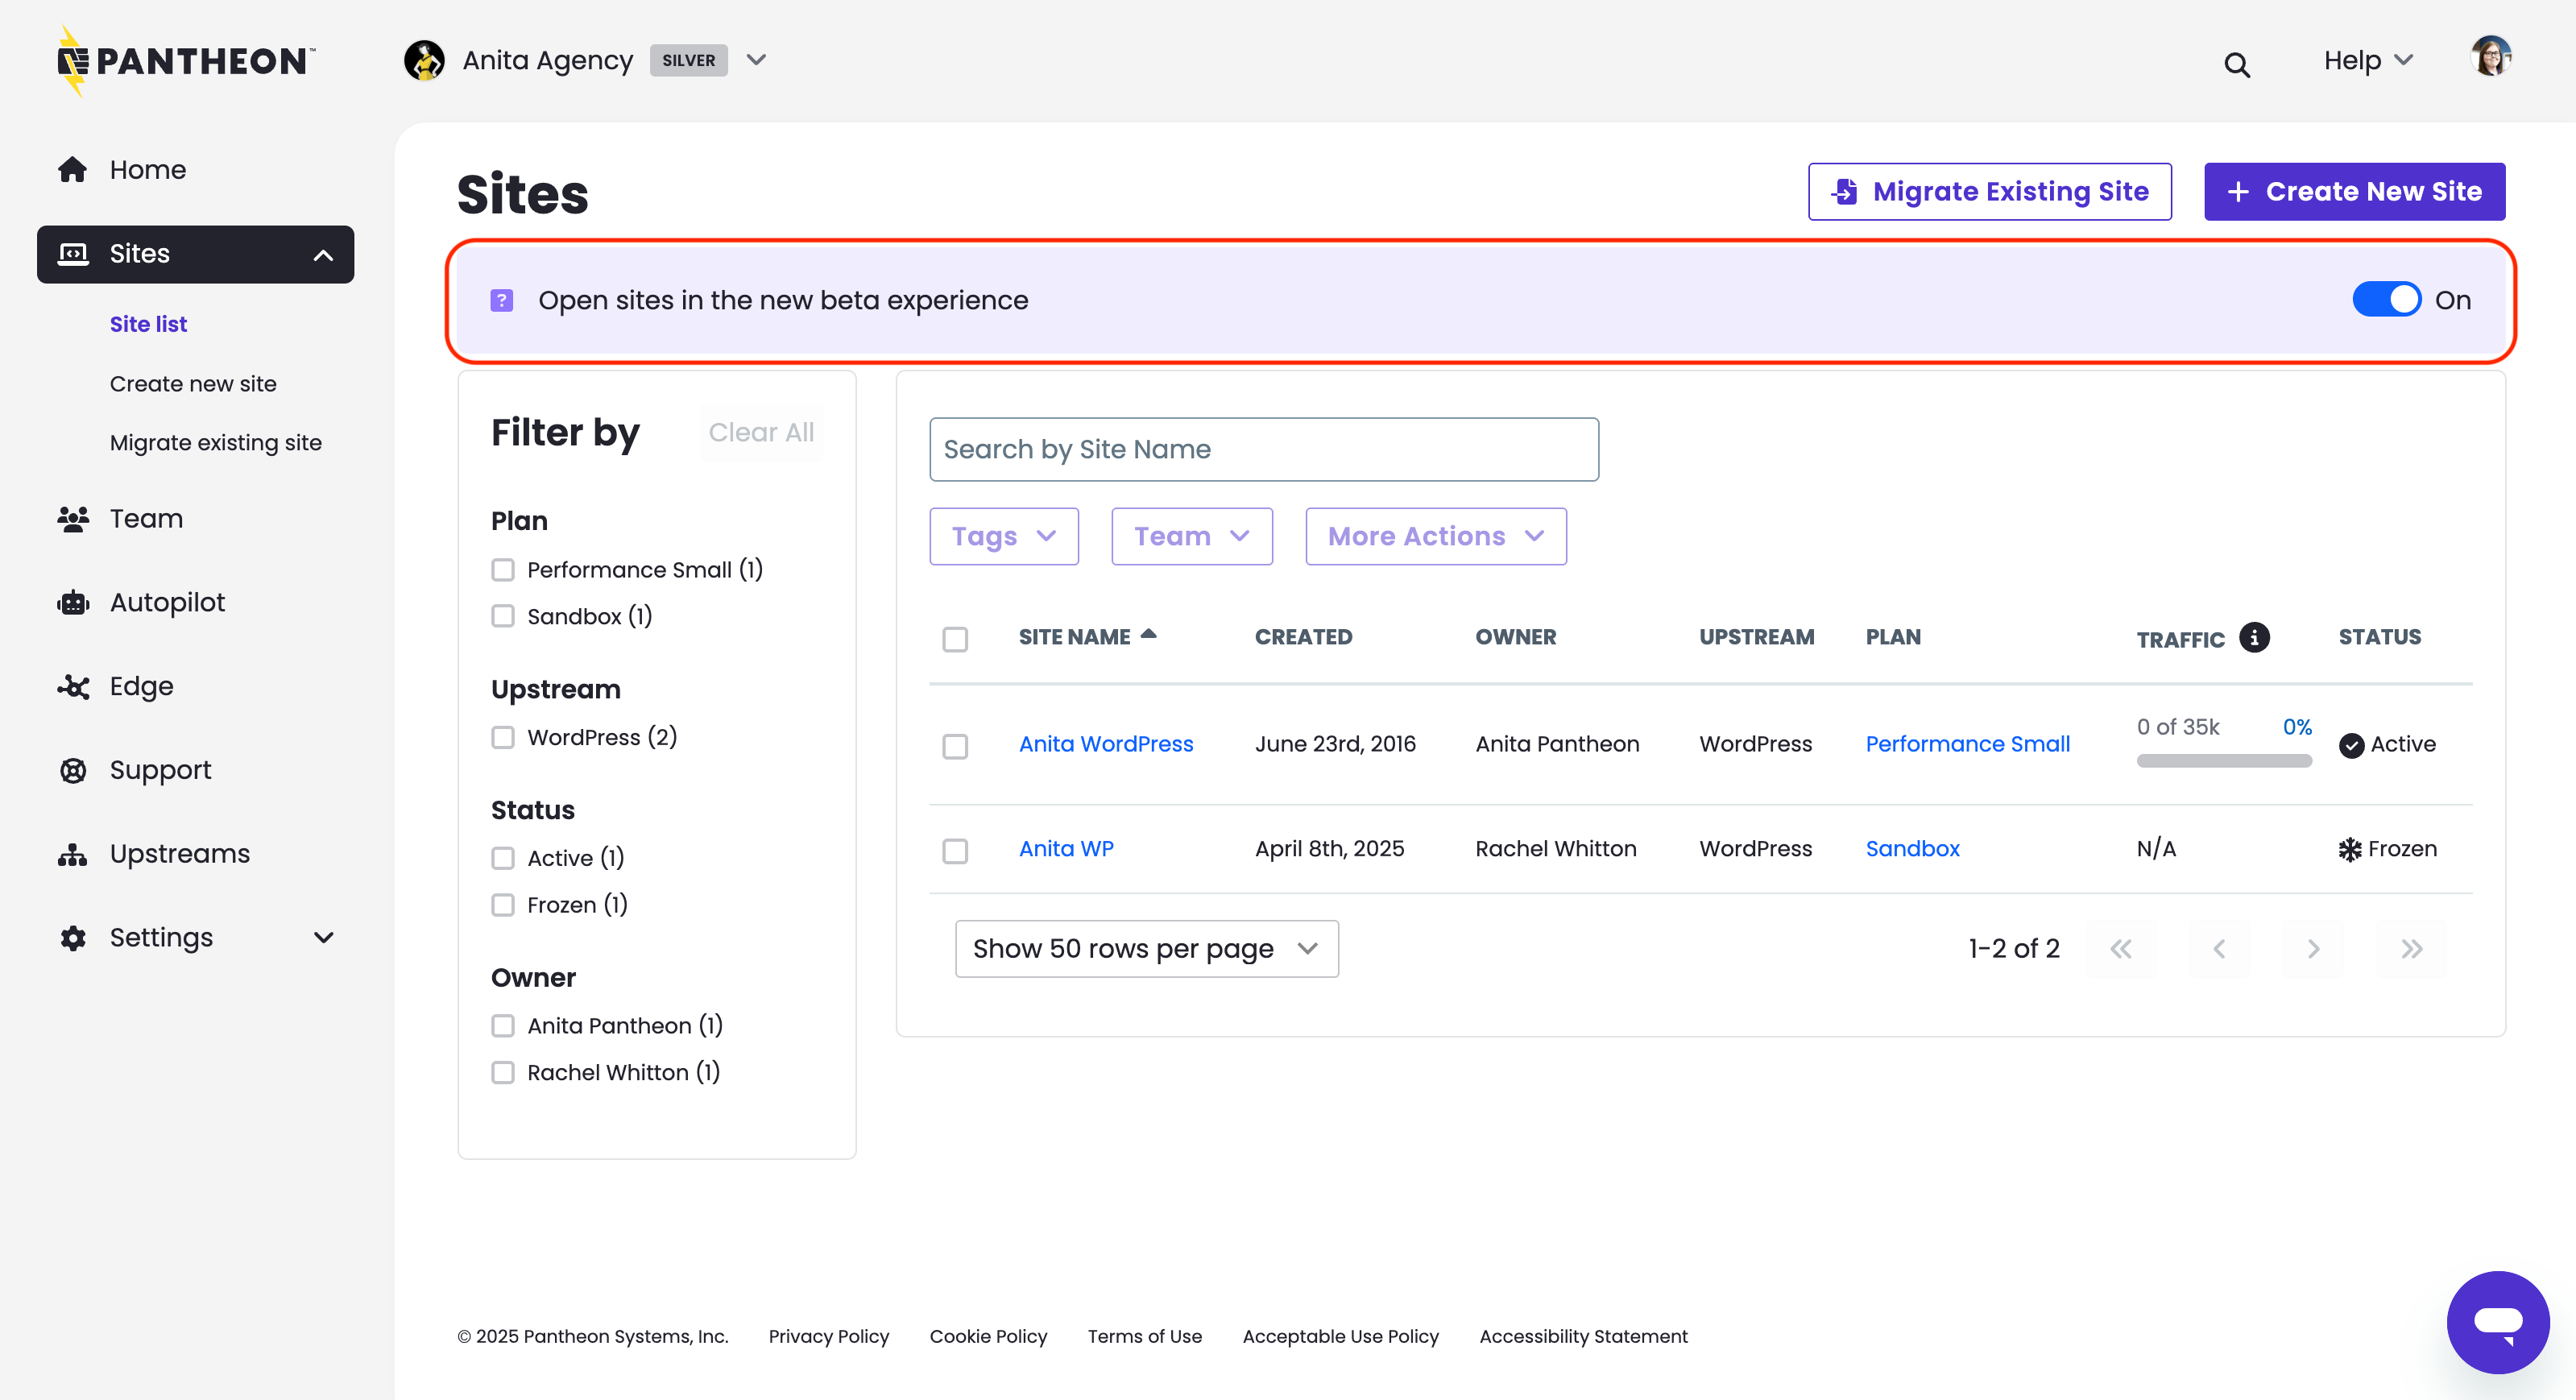Click the beta experience question mark icon
2576x1400 pixels.
[x=502, y=300]
